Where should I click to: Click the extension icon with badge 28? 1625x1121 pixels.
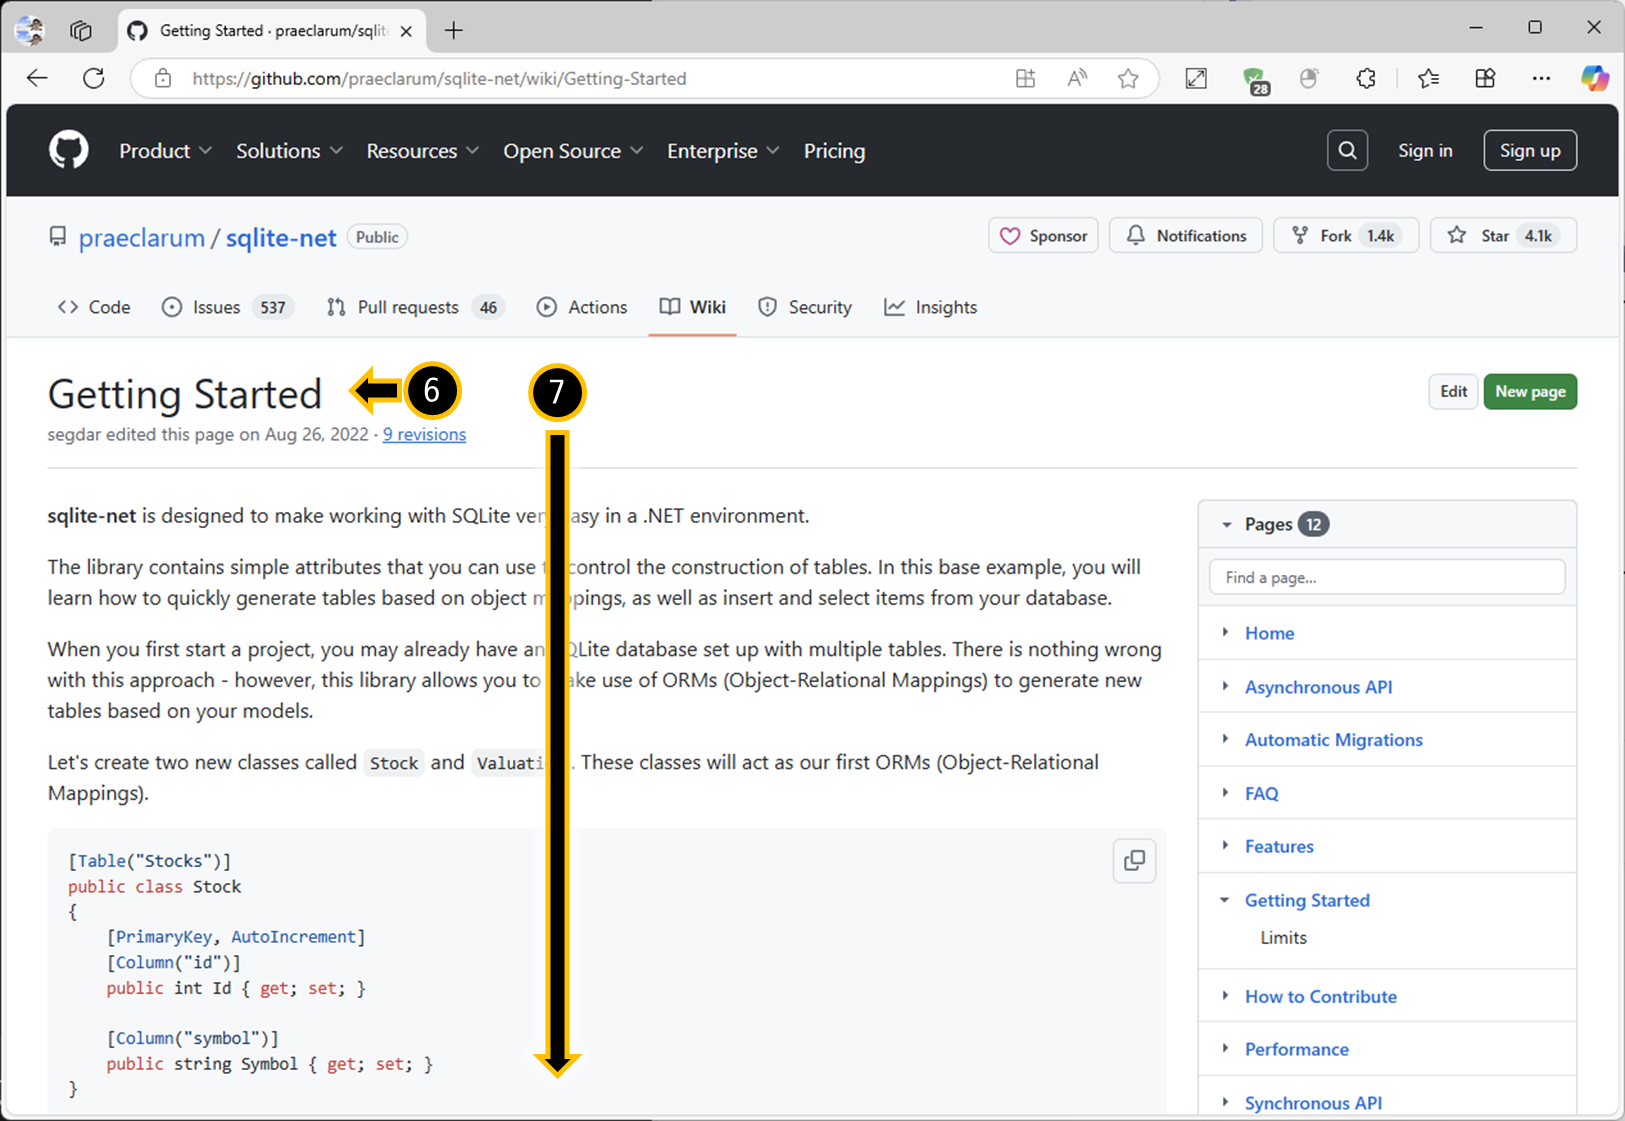(x=1254, y=80)
